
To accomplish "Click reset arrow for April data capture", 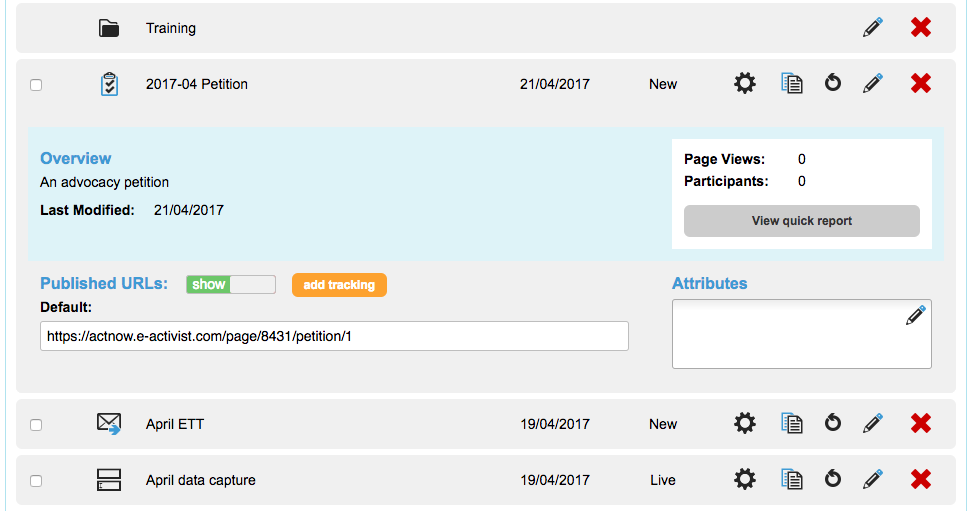I will [833, 480].
